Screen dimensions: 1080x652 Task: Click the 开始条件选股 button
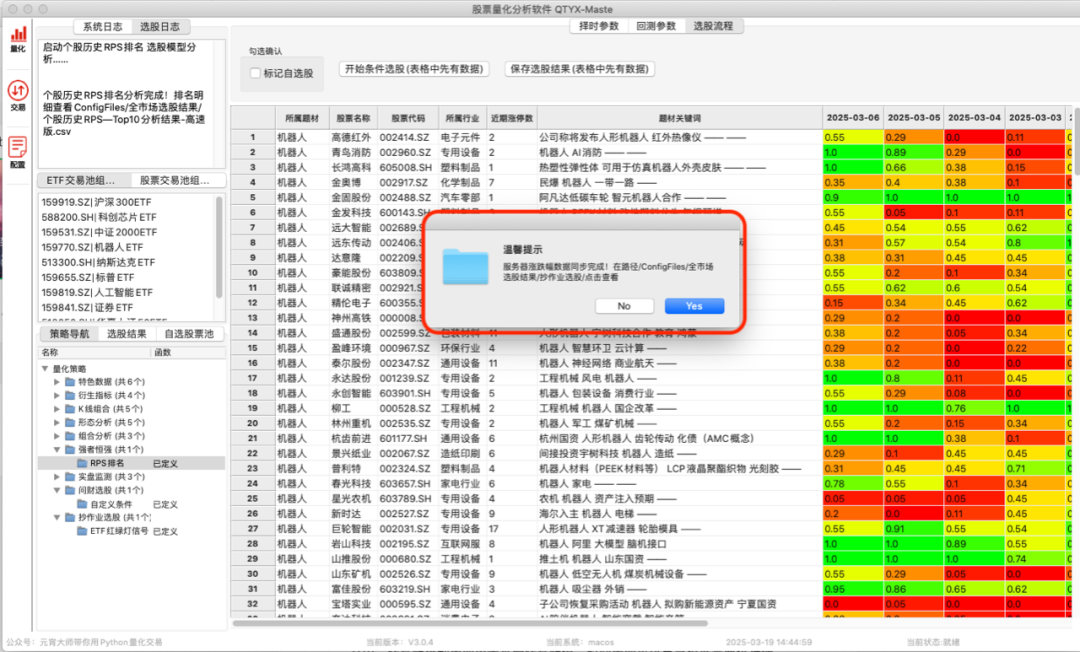414,69
